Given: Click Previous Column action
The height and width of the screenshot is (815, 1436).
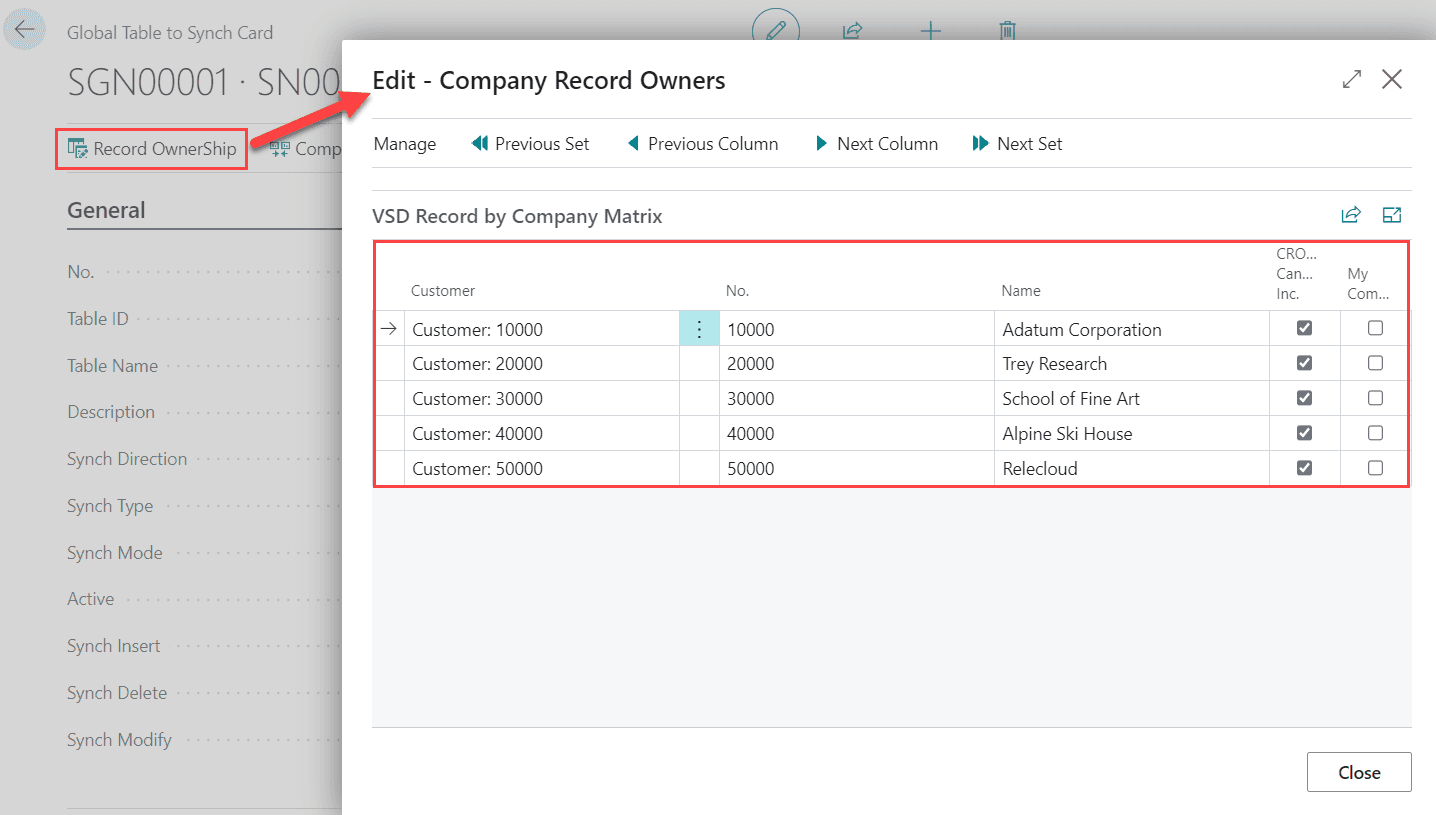Looking at the screenshot, I should (702, 144).
